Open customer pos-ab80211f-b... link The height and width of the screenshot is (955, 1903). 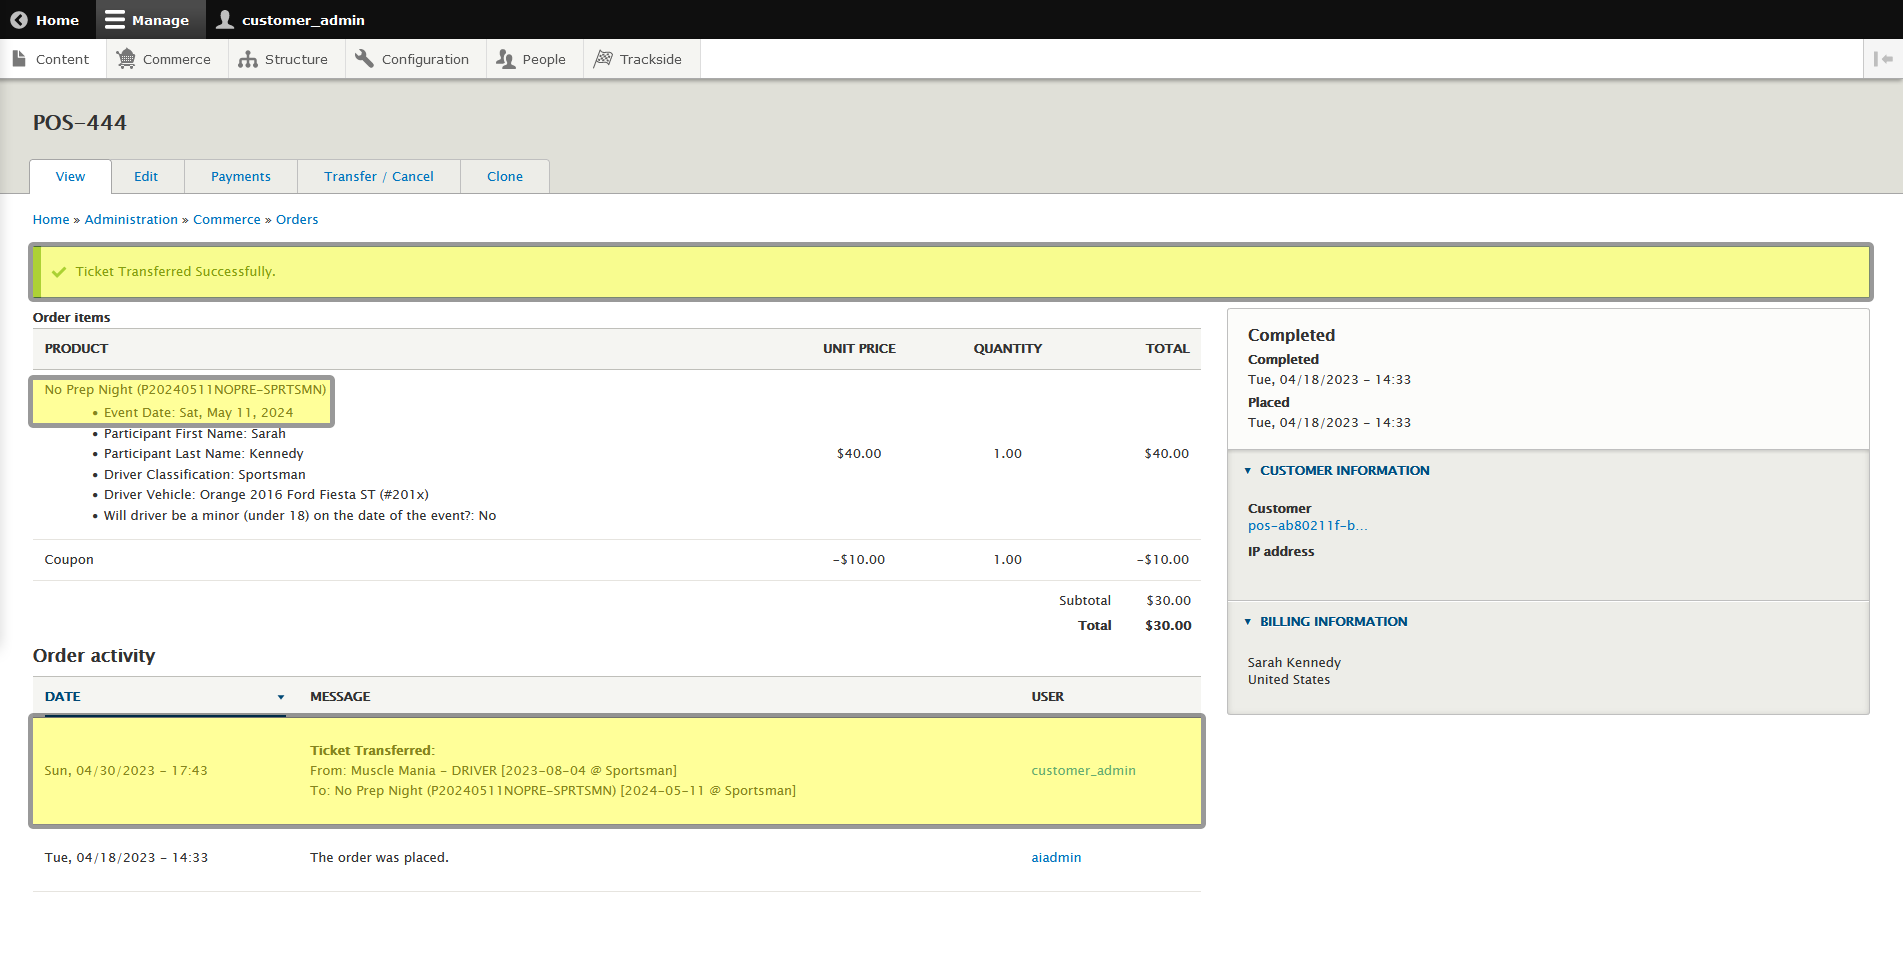click(x=1307, y=525)
